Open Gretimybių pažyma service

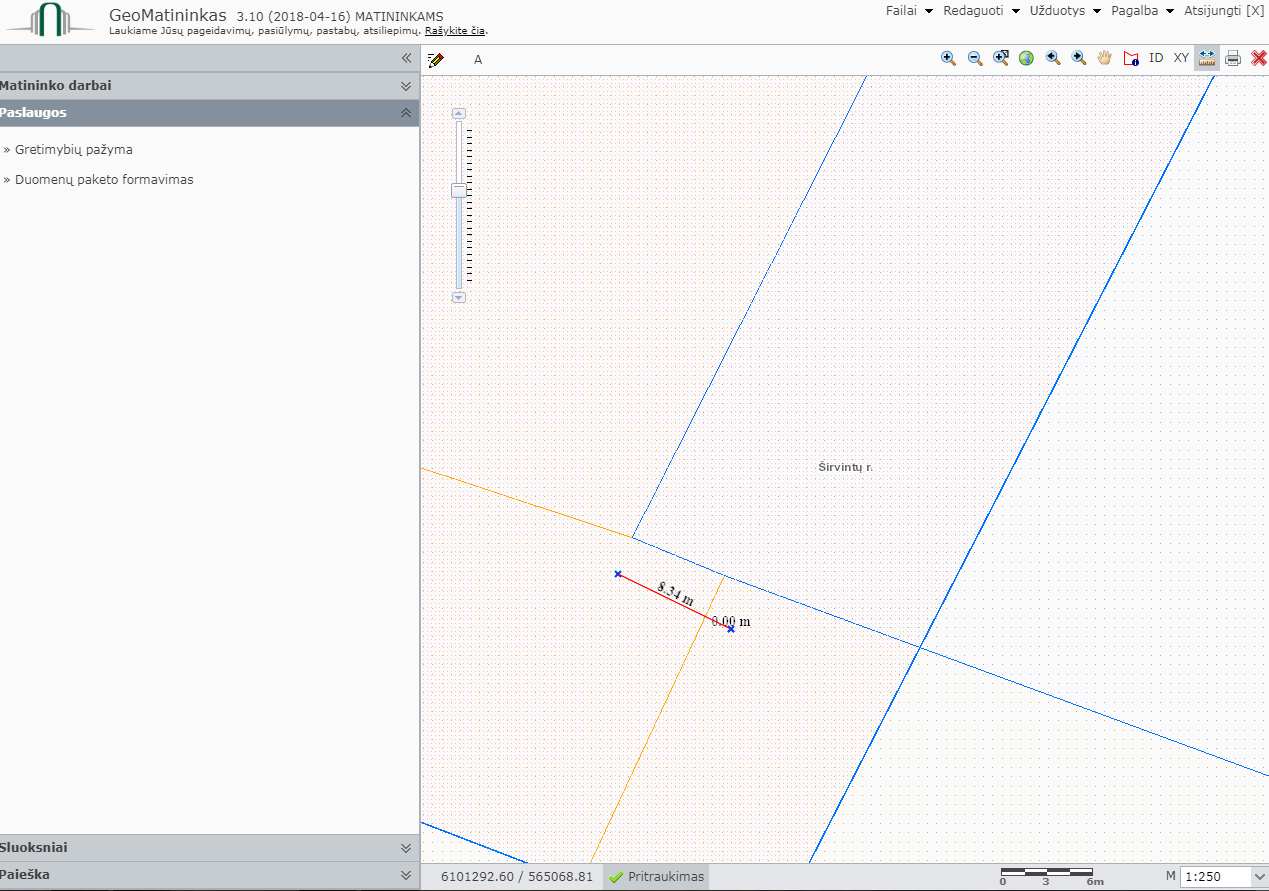tap(74, 150)
